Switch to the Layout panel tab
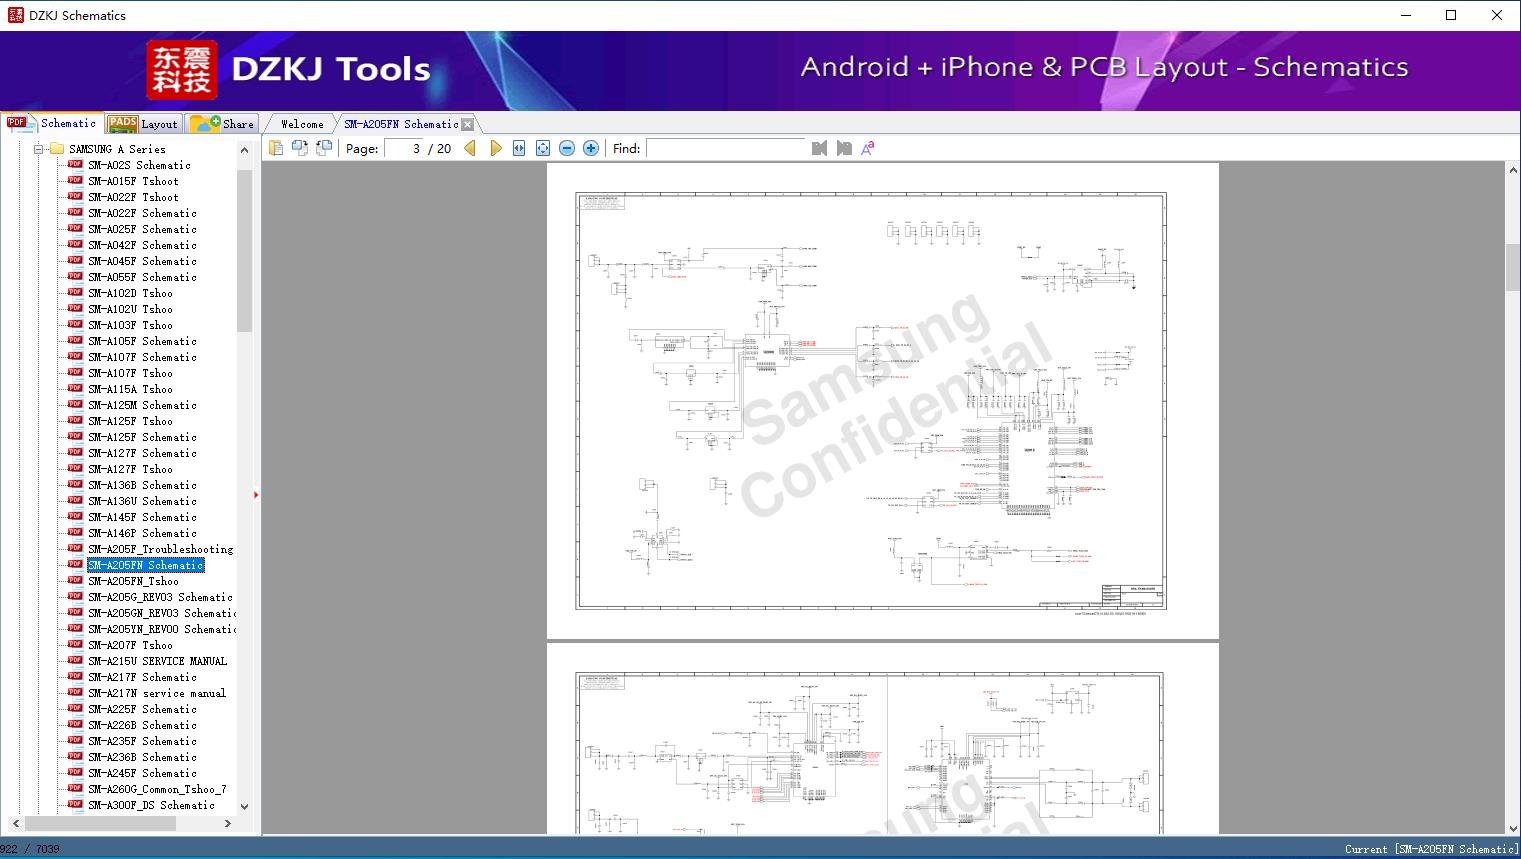Image resolution: width=1521 pixels, height=859 pixels. 144,124
